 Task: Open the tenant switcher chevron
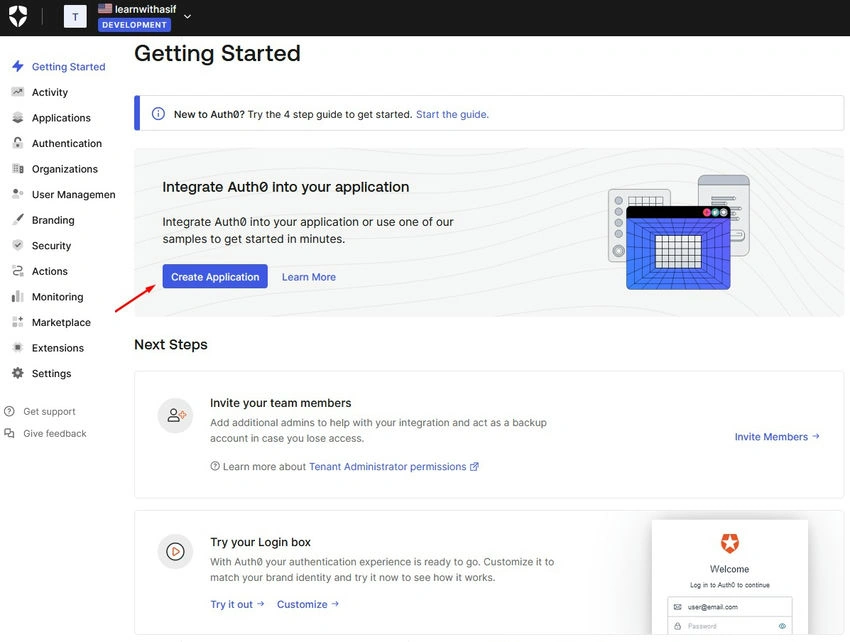click(188, 16)
